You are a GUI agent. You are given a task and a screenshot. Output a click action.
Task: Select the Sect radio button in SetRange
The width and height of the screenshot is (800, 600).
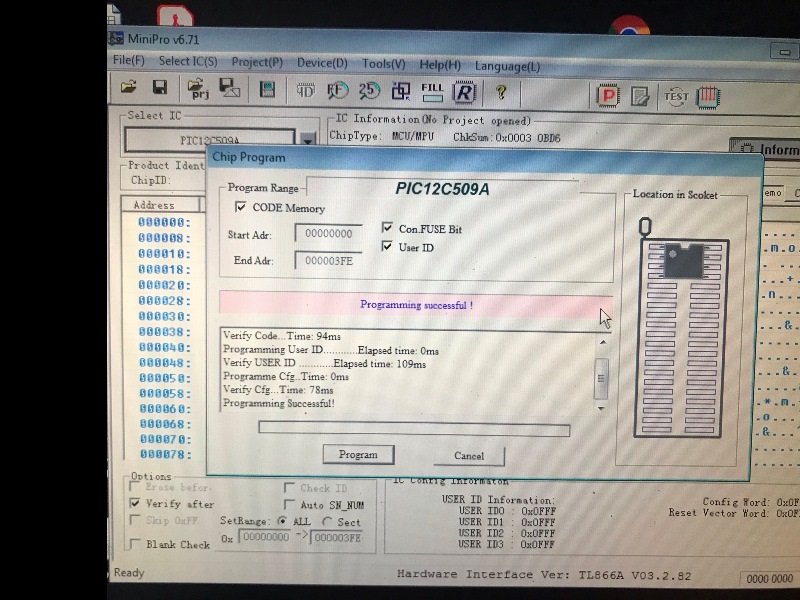click(326, 522)
